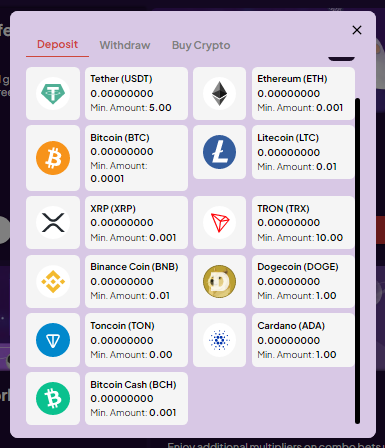Screen dimensions: 385x448
Task: Open the TRON (TRX) balance card
Action: coord(303,222)
